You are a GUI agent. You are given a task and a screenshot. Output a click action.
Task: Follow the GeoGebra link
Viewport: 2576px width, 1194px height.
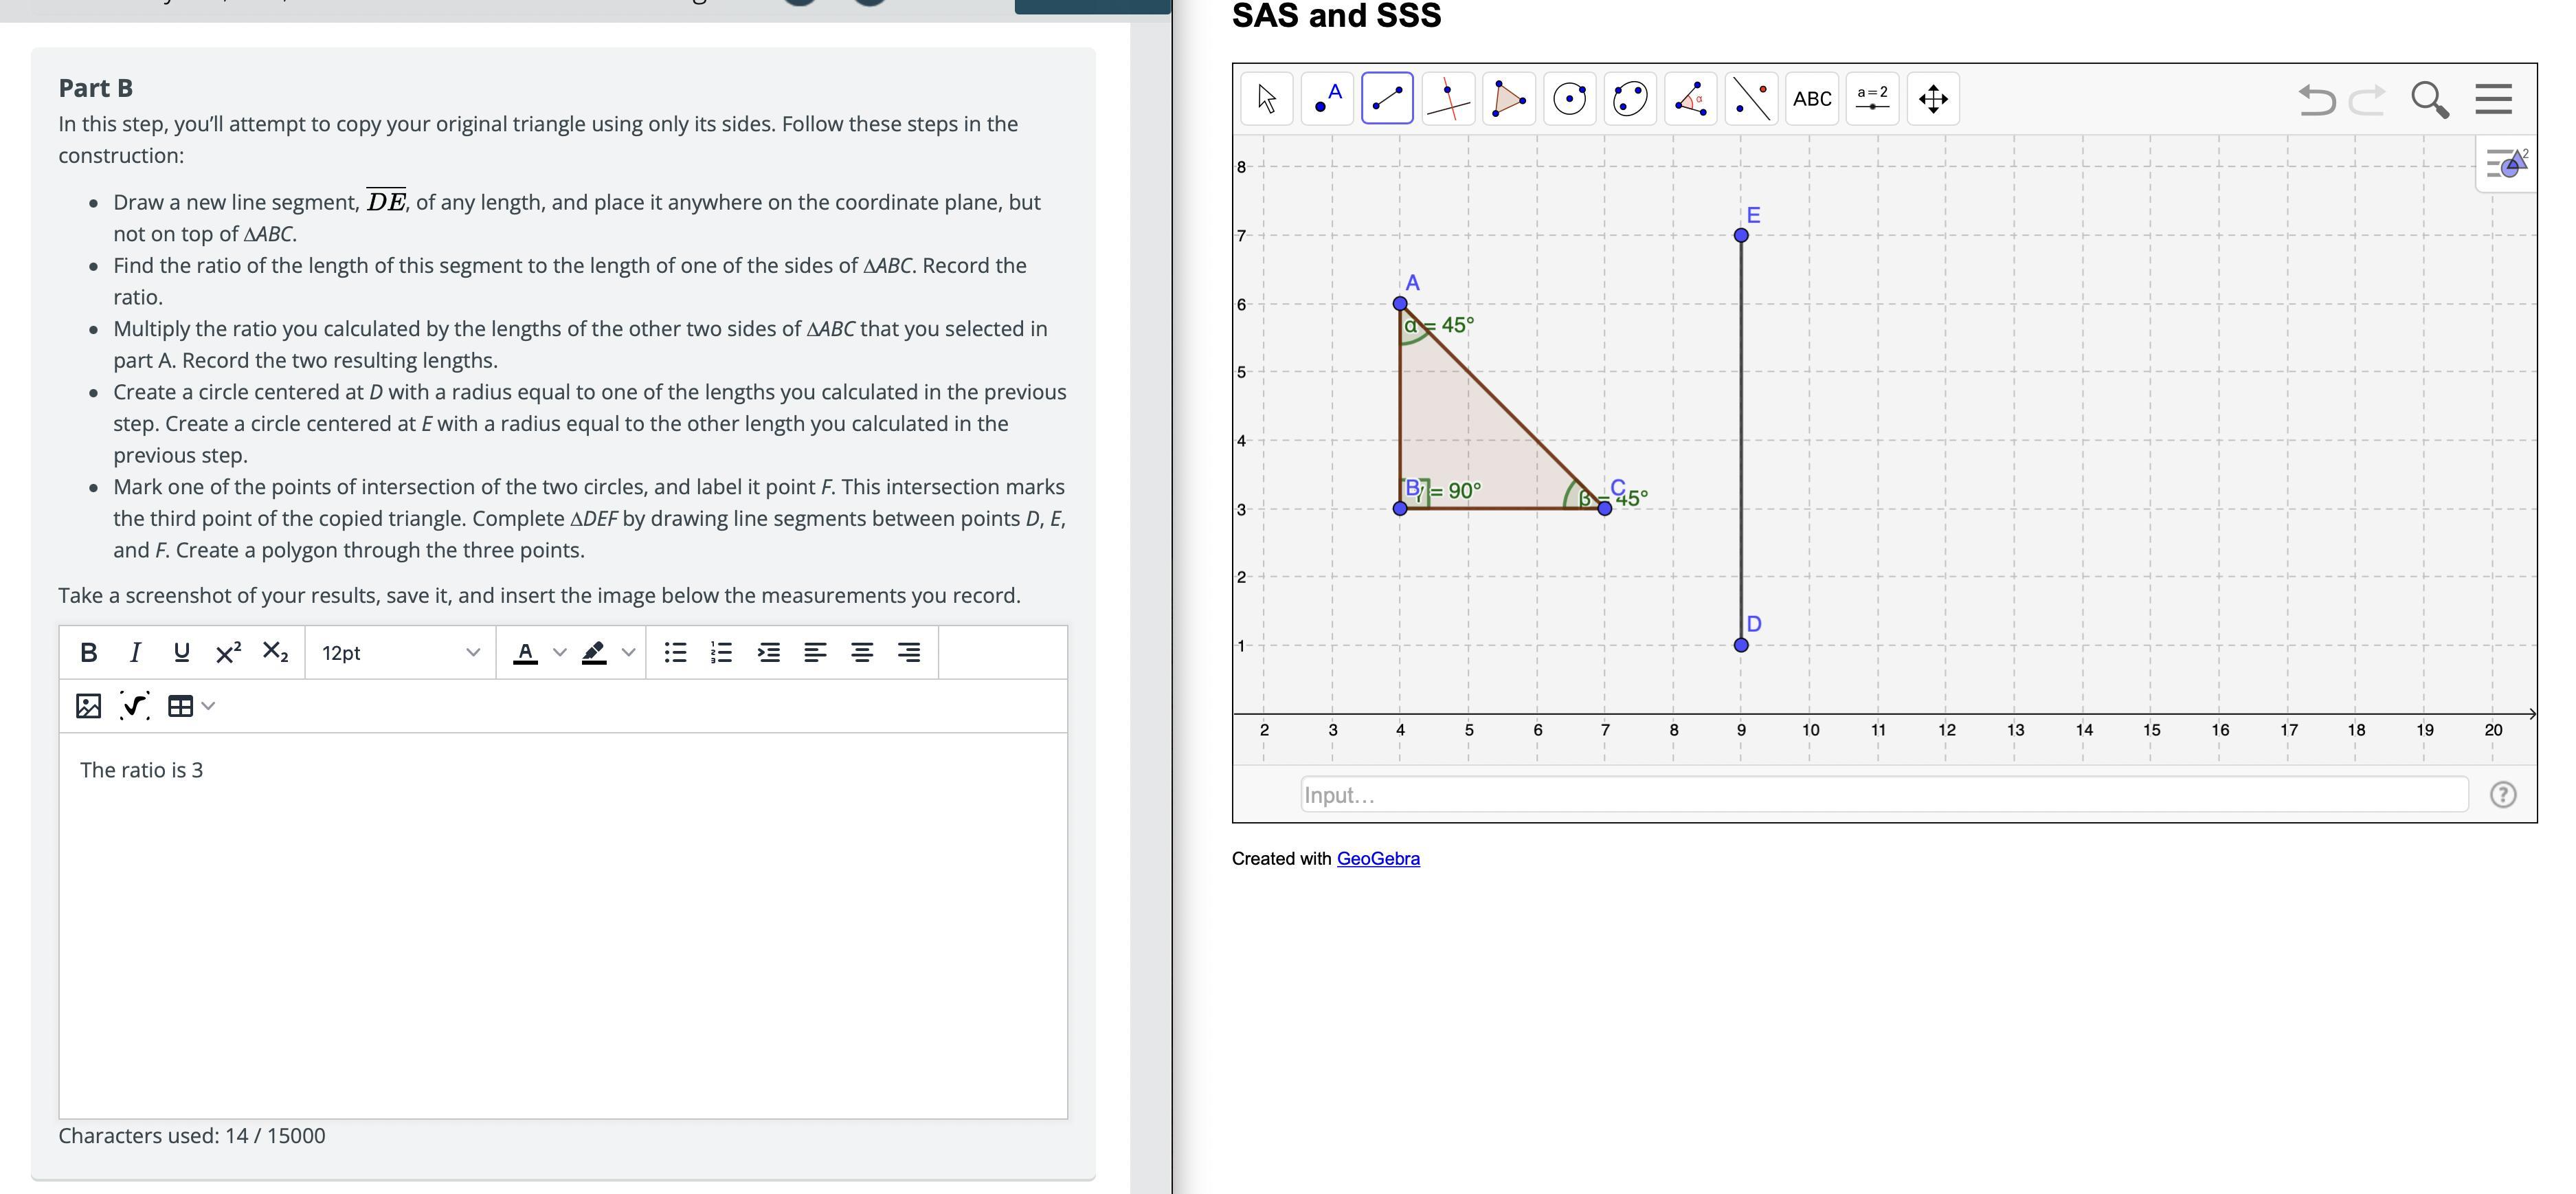(1377, 858)
